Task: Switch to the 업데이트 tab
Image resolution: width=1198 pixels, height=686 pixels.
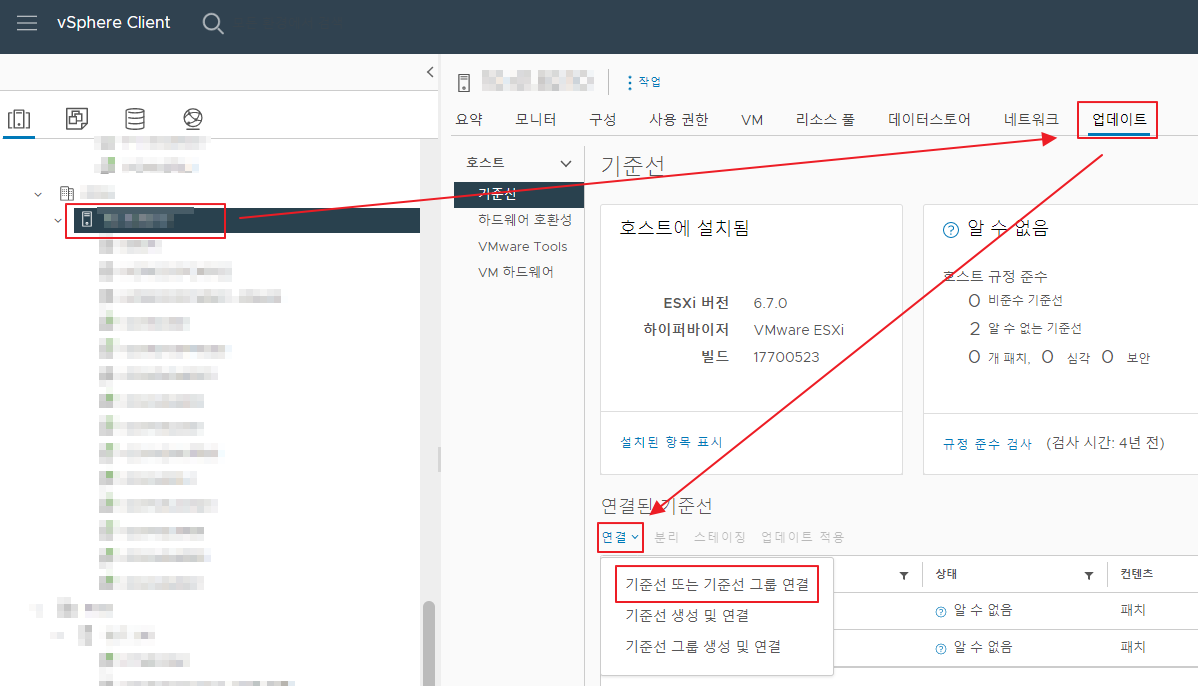Action: click(1119, 119)
